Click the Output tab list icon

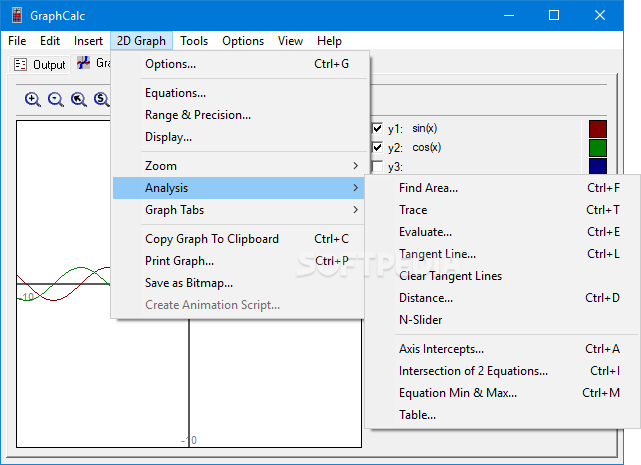point(20,65)
